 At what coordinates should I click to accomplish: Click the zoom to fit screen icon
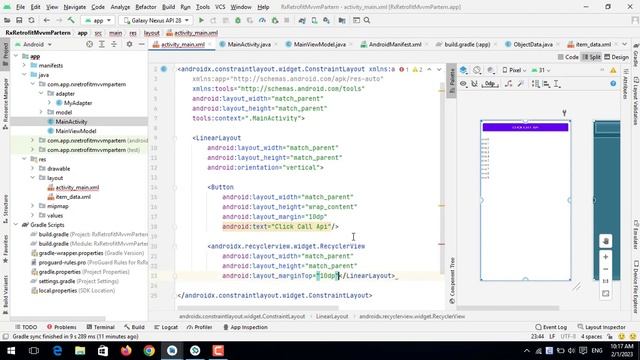coord(606,293)
